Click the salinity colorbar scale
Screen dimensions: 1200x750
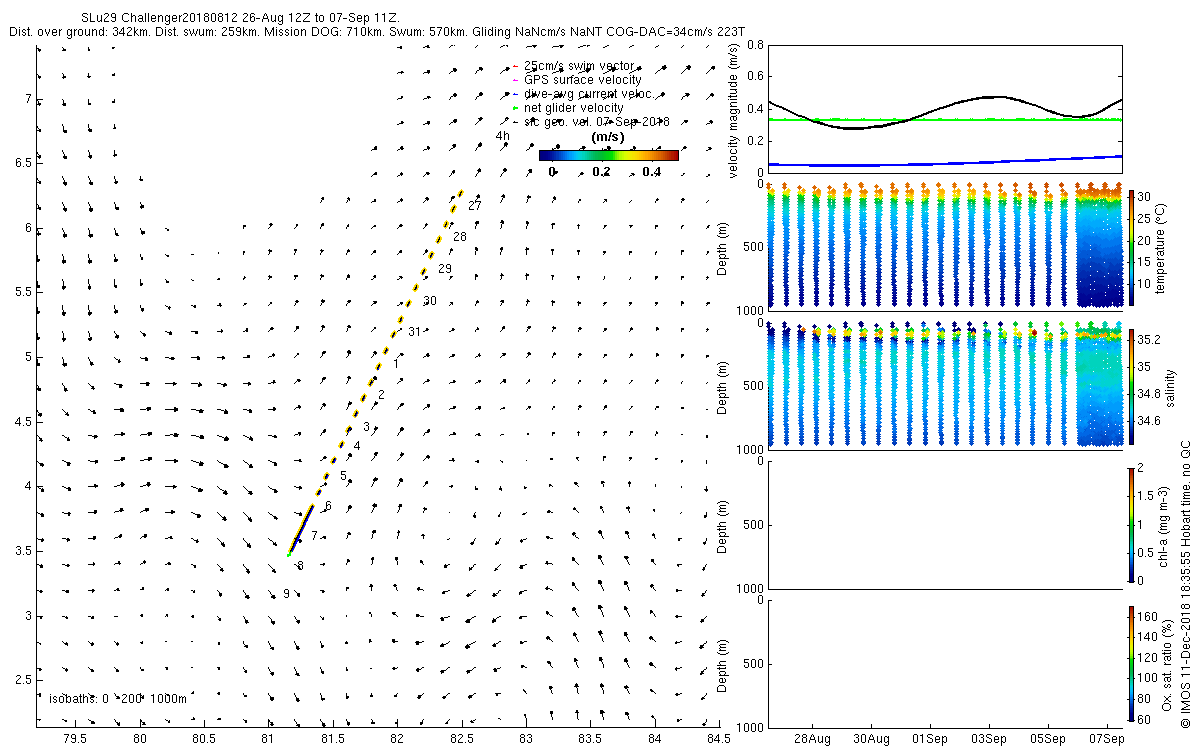[1131, 386]
